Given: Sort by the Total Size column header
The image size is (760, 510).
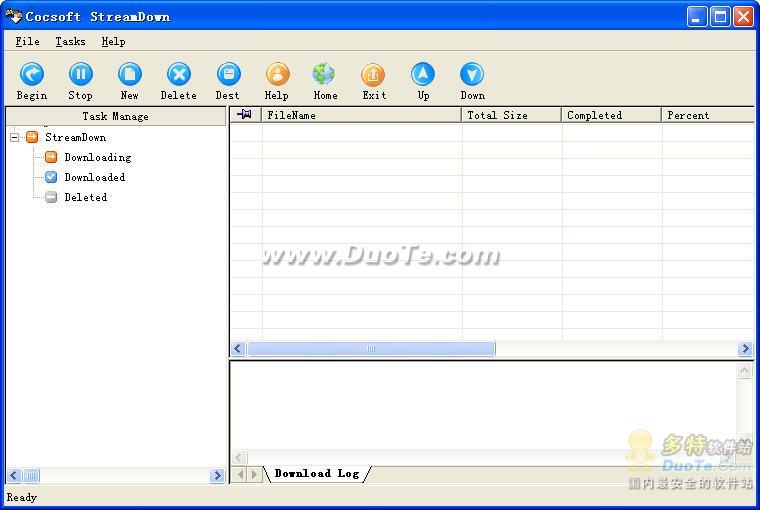Looking at the screenshot, I should click(511, 115).
